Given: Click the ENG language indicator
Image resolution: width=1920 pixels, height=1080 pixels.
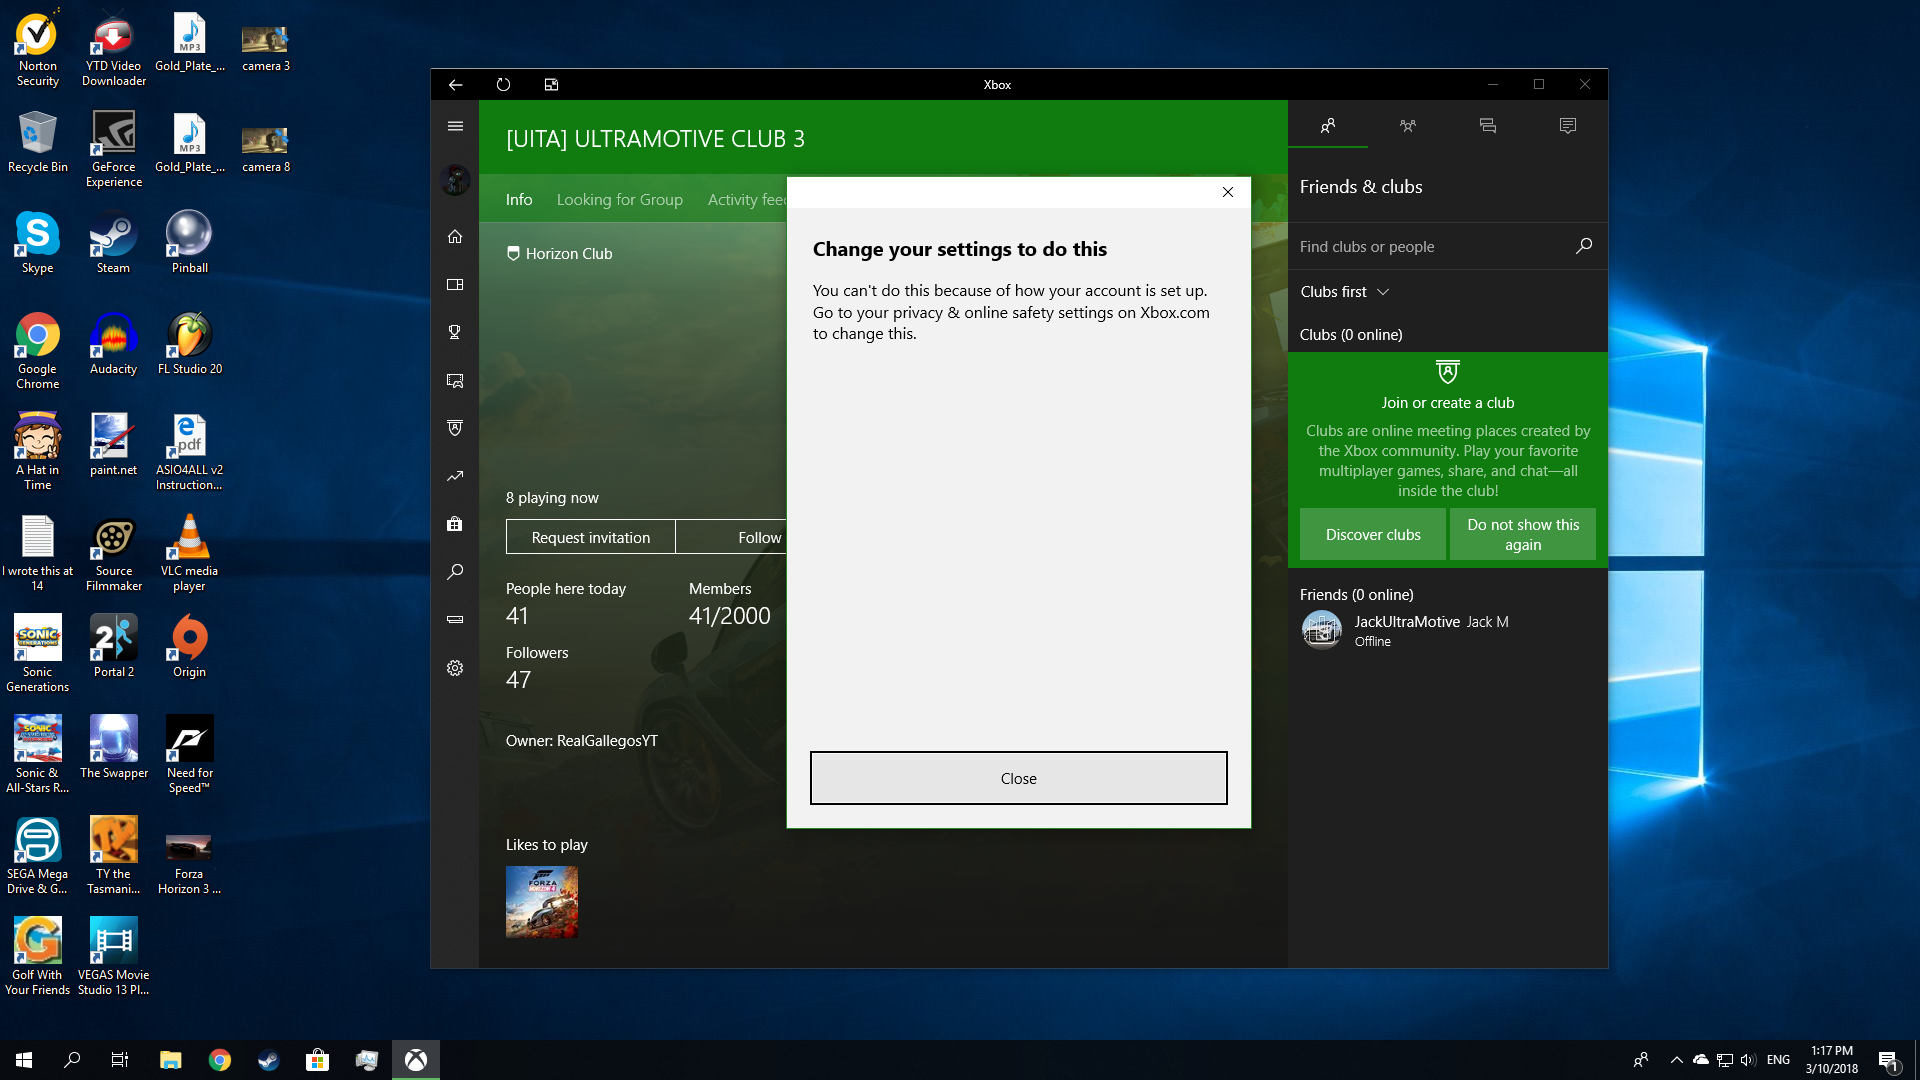Looking at the screenshot, I should point(1778,1060).
